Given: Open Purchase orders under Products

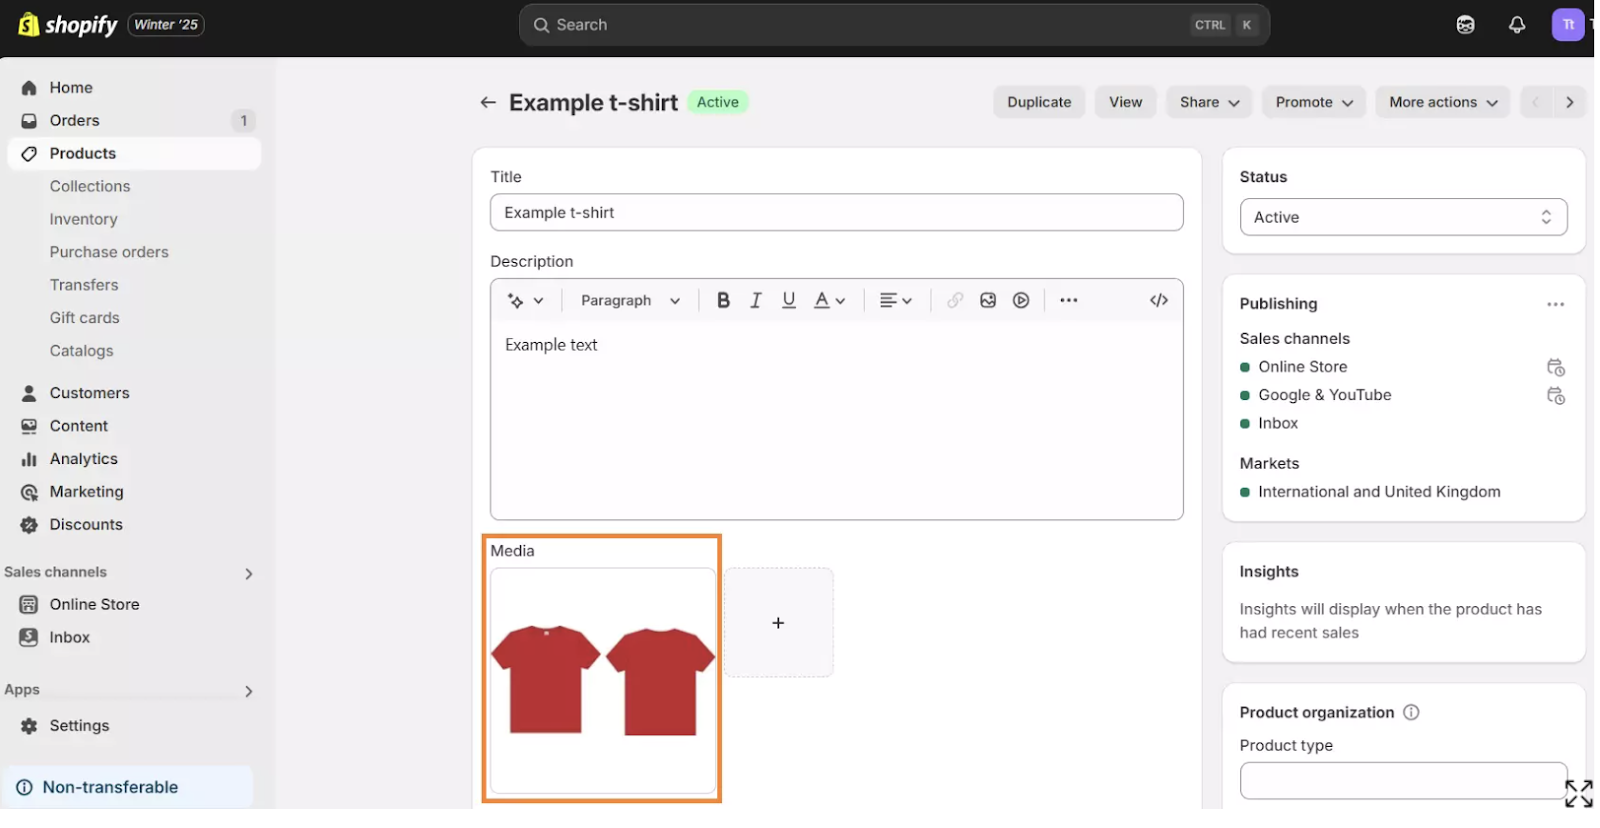Looking at the screenshot, I should pos(109,252).
